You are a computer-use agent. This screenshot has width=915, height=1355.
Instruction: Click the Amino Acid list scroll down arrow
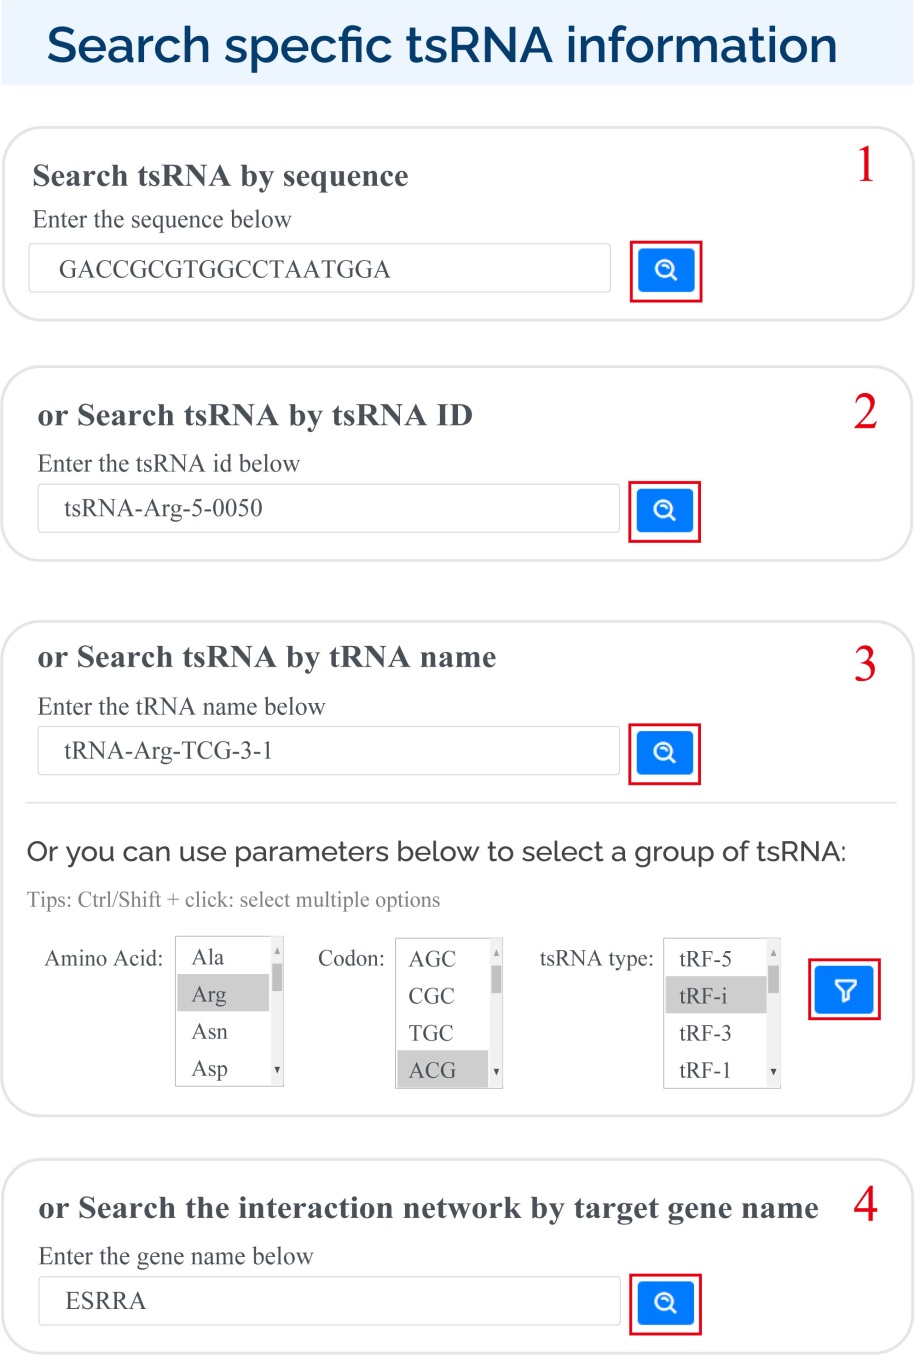coord(277,1070)
